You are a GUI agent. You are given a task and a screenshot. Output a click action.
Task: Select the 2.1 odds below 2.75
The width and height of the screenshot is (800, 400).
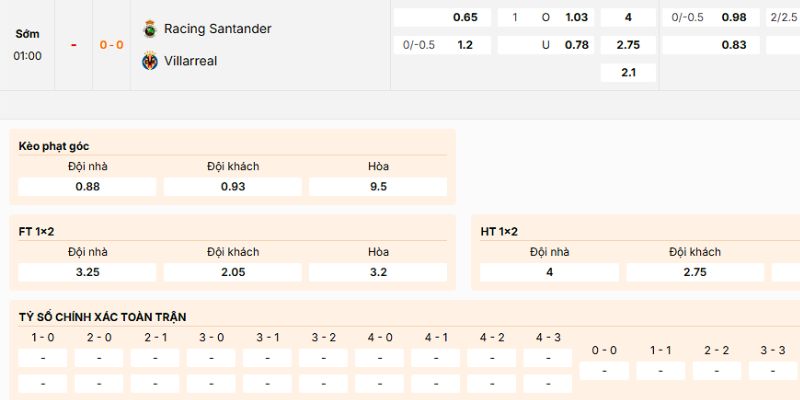click(628, 72)
